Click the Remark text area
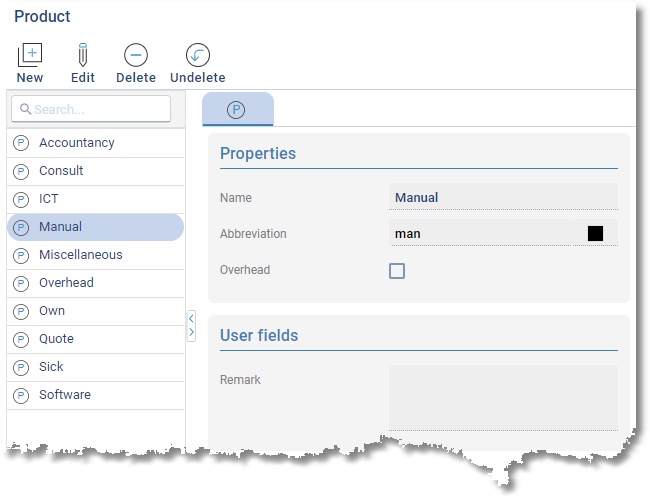Screen dimensions: 650x500 (503, 398)
